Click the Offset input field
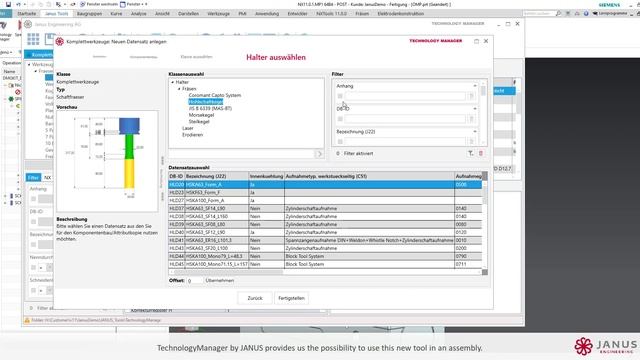Image resolution: width=640 pixels, height=360 pixels. coord(195,281)
